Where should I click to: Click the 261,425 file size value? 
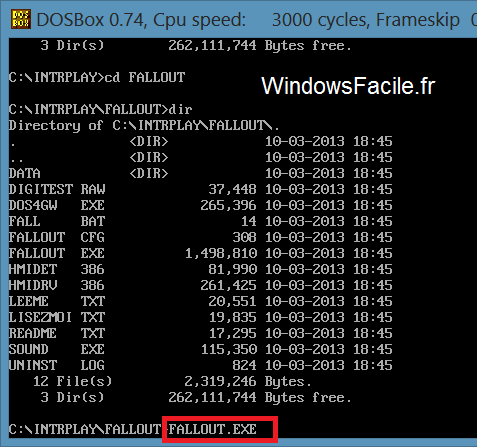(228, 285)
